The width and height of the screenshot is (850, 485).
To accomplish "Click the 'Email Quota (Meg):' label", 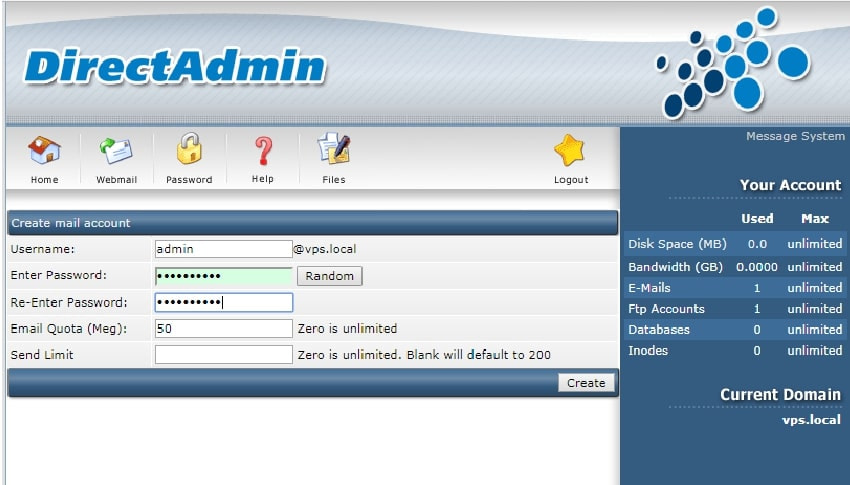I will pyautogui.click(x=69, y=329).
